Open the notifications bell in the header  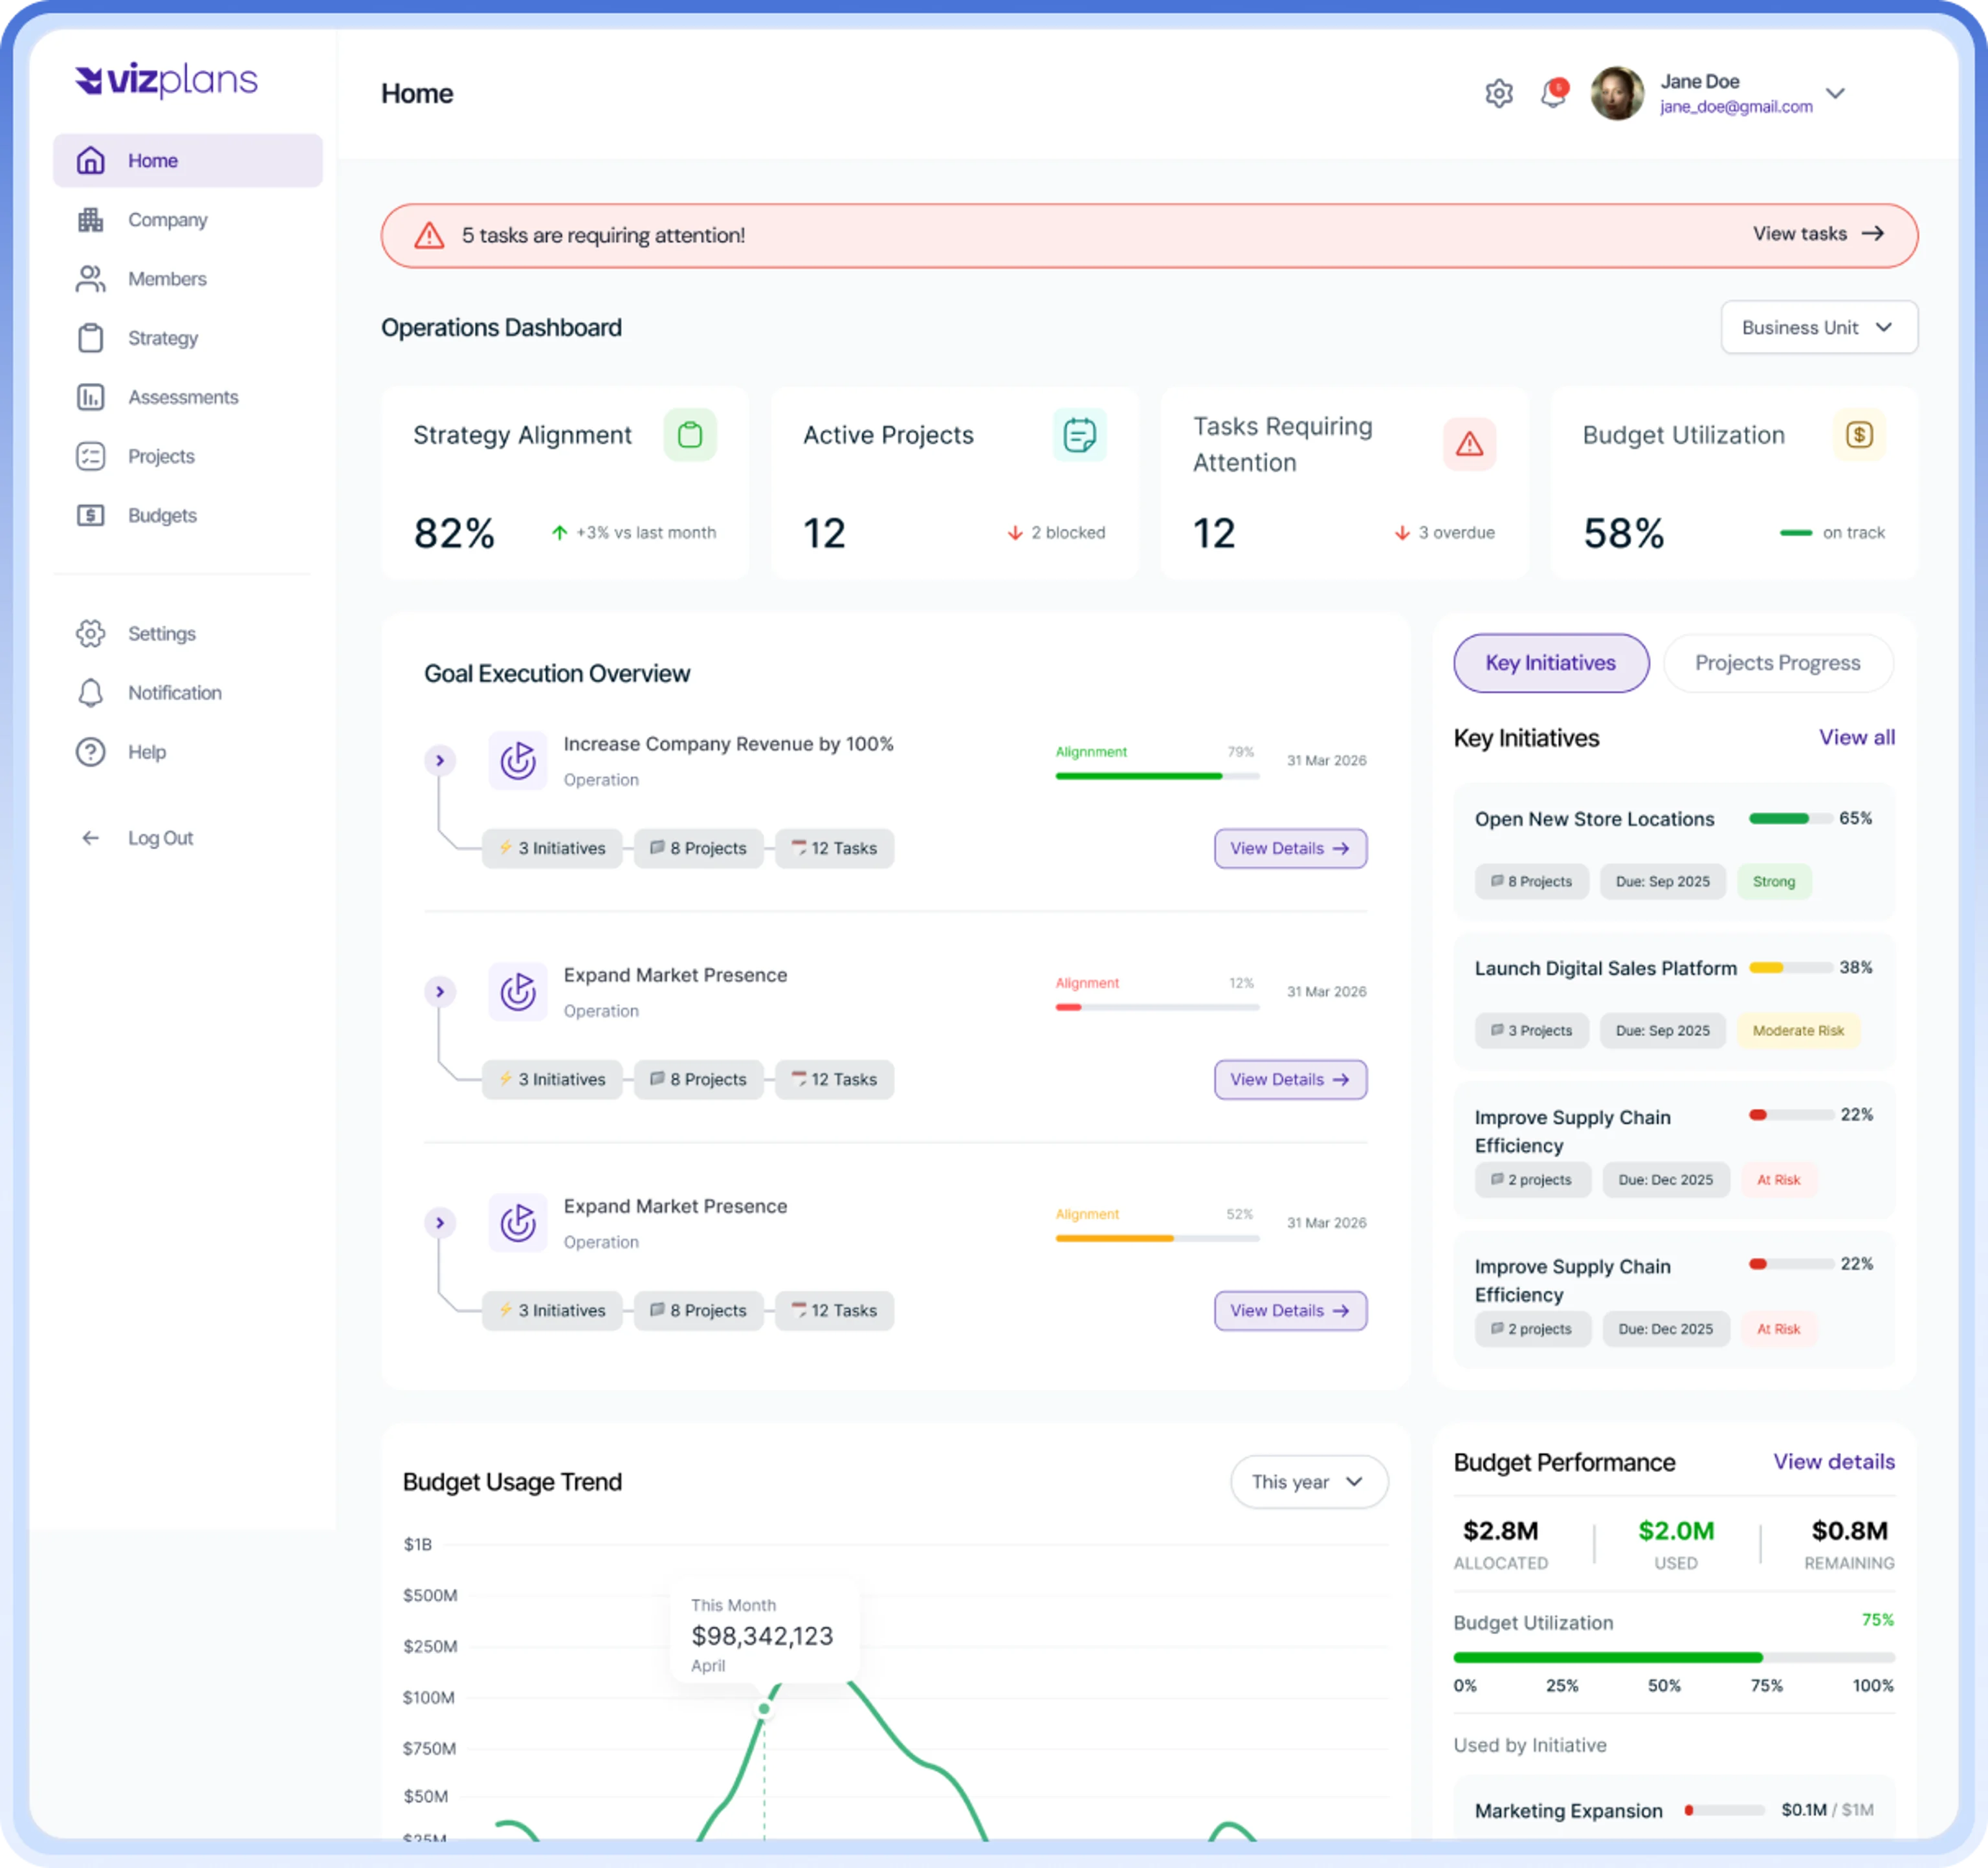(1553, 93)
